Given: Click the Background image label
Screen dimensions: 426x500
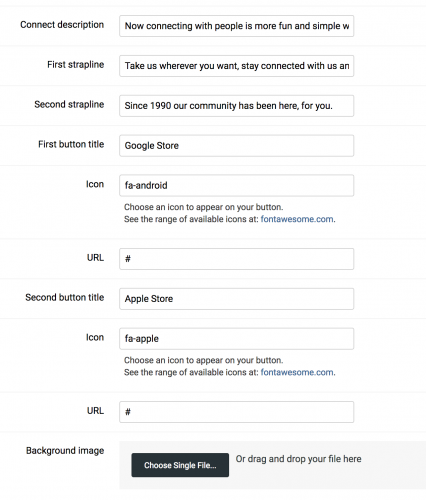Looking at the screenshot, I should tap(65, 451).
